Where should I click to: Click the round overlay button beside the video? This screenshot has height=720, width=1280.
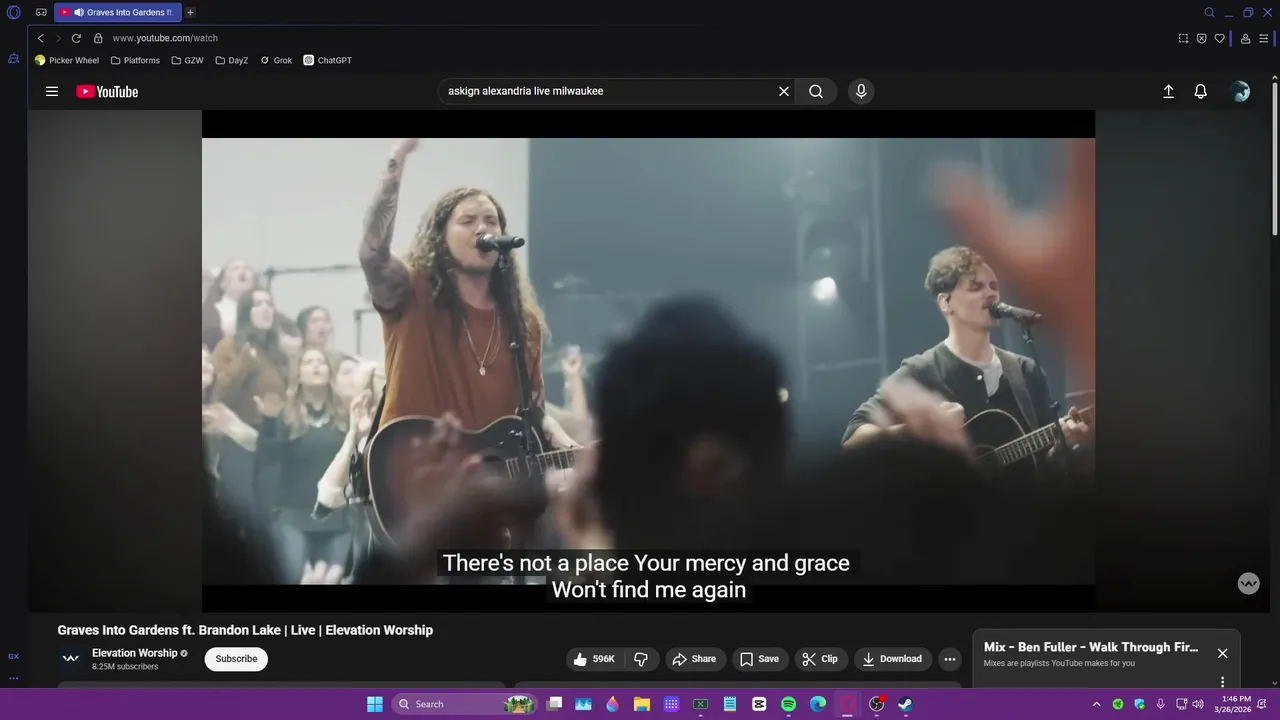click(x=1249, y=583)
